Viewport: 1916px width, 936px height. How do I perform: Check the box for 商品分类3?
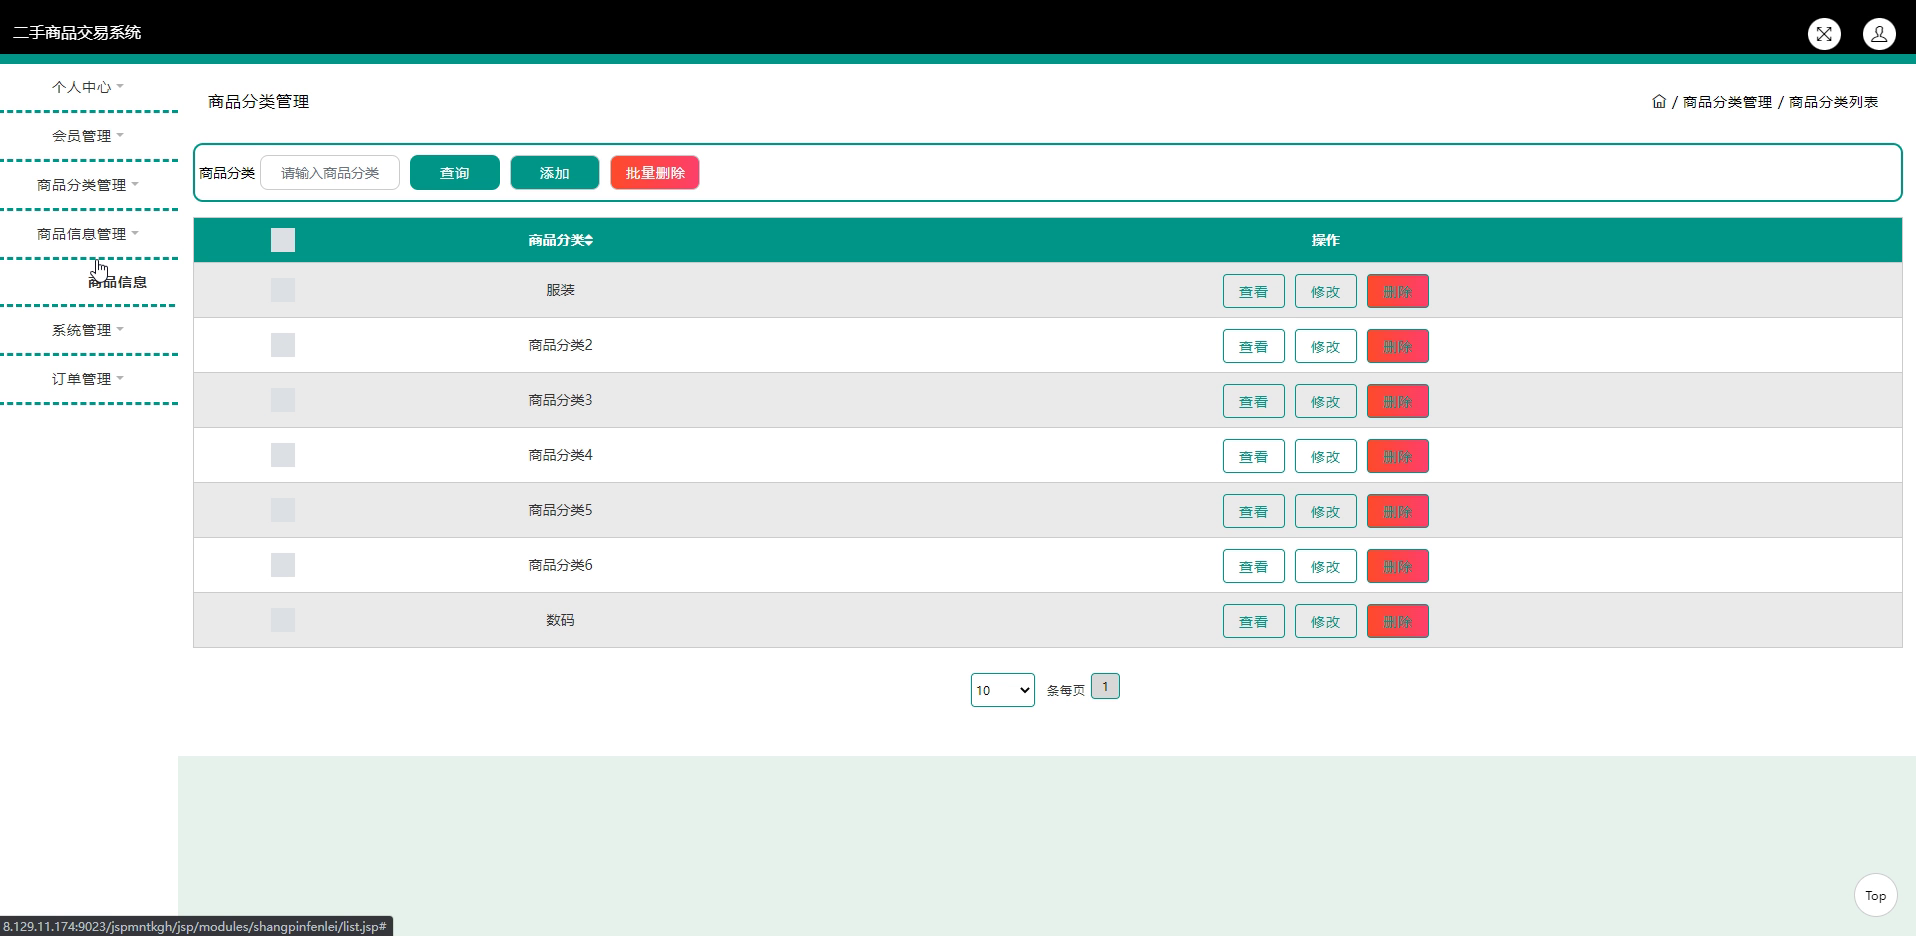coord(283,400)
